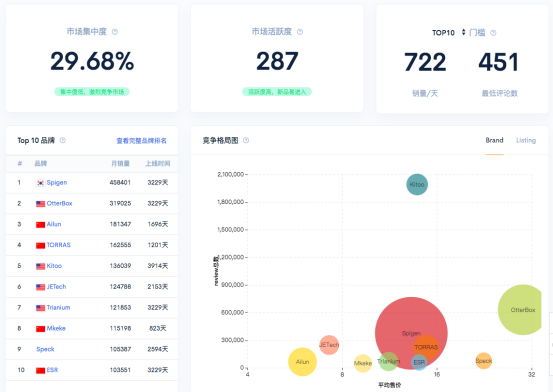Switch to the Listing tab
Viewport: 553px width, 392px height.
click(x=526, y=140)
